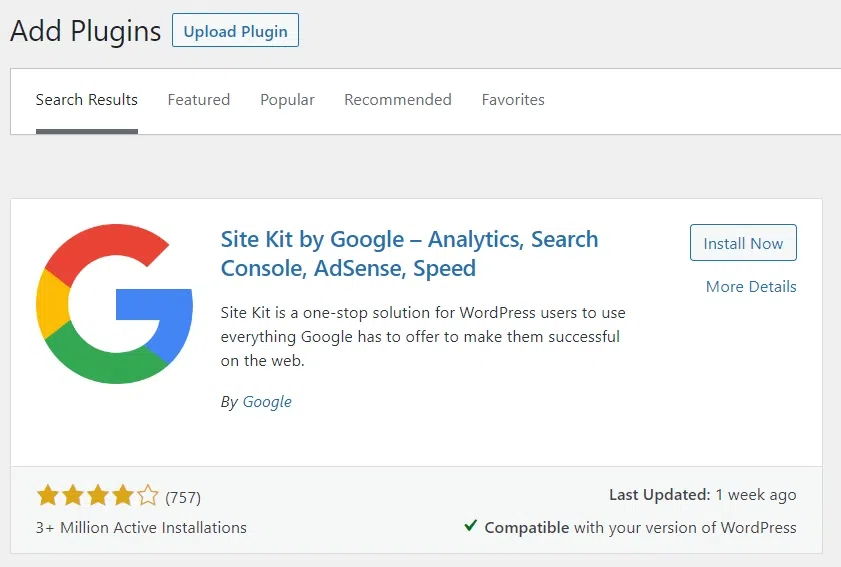Image resolution: width=841 pixels, height=567 pixels.
Task: Click the fourth rating star
Action: (x=122, y=495)
